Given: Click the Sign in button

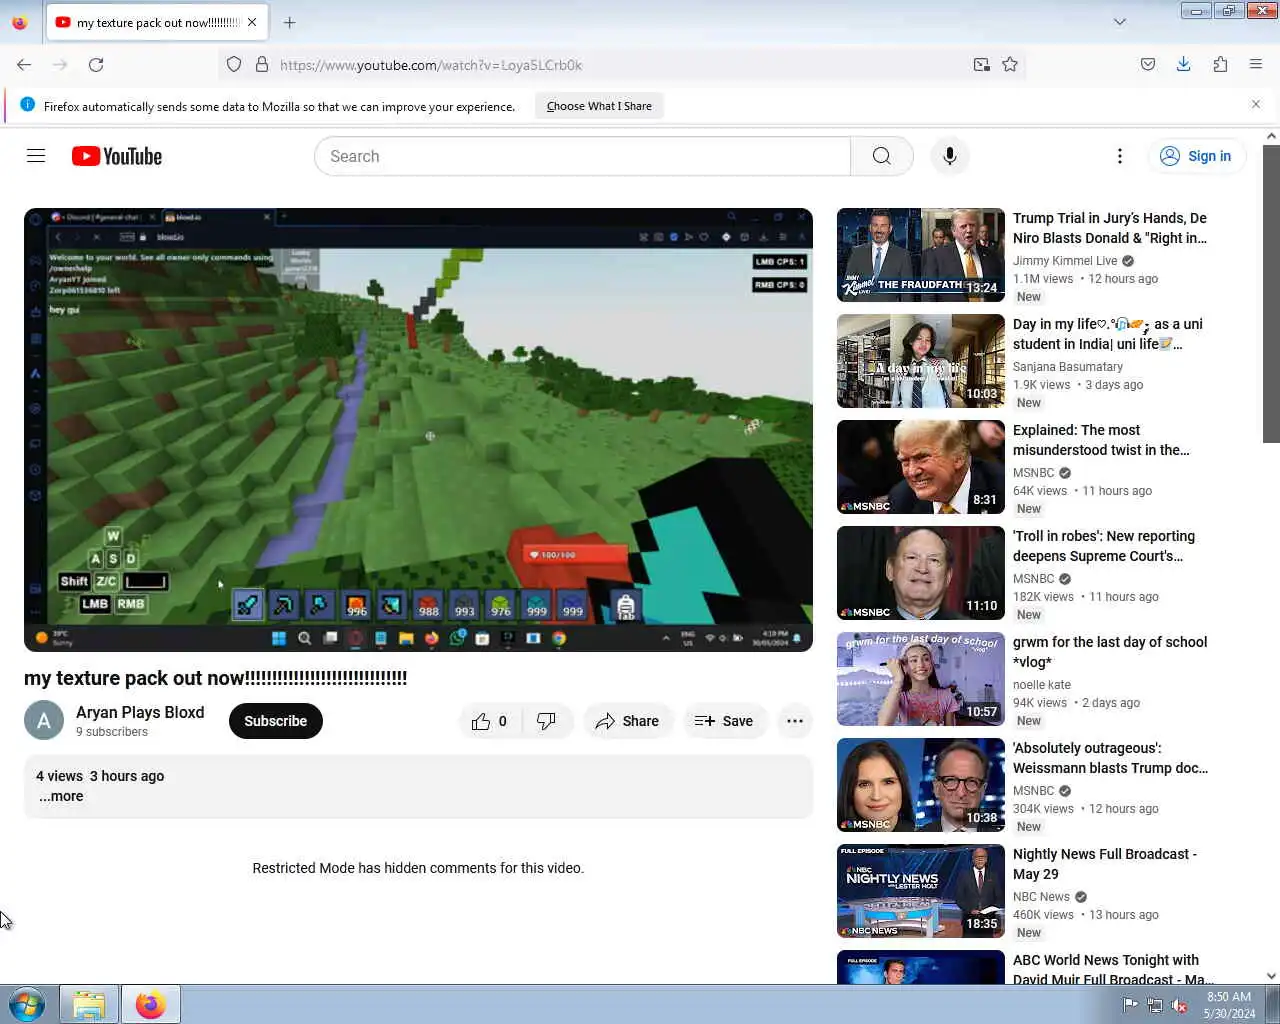Looking at the screenshot, I should 1195,156.
